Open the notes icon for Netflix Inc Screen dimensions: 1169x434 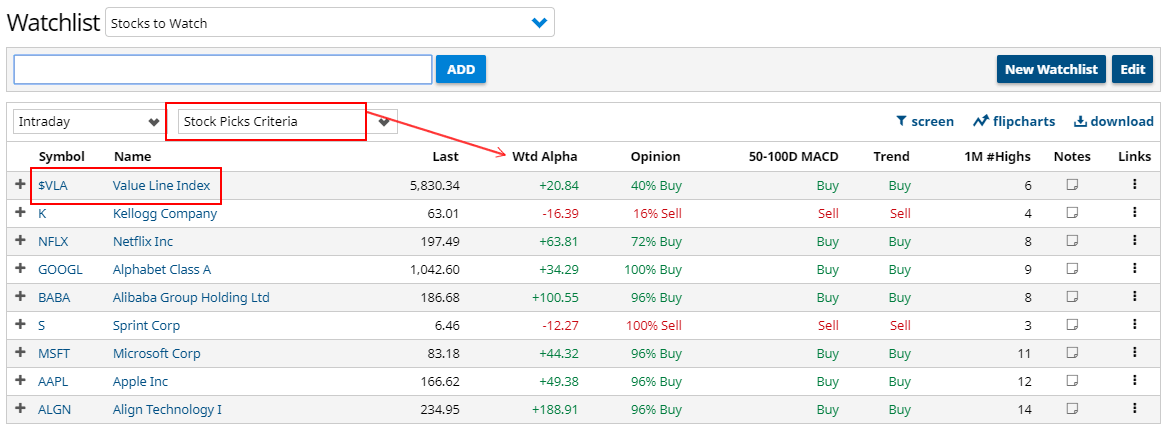click(1072, 241)
